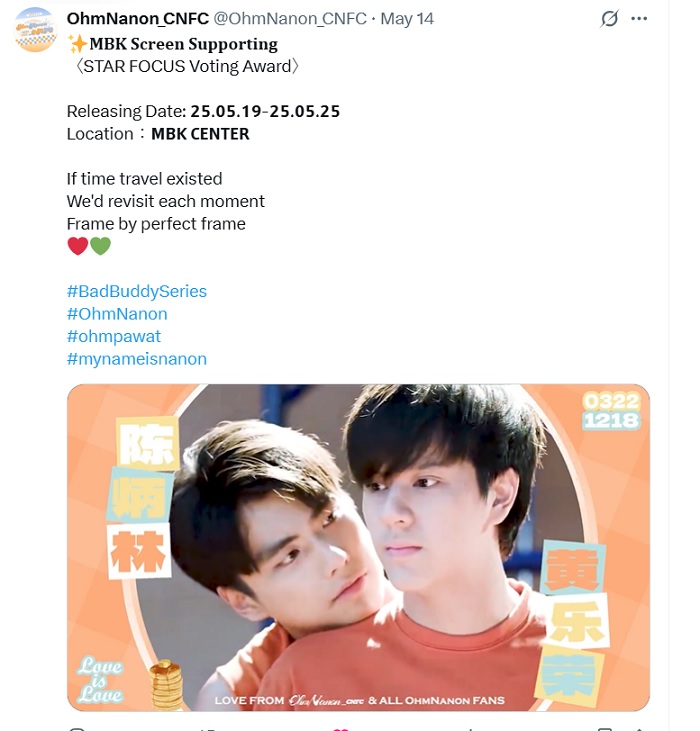
Task: Click the green heart emoji
Action: pos(100,246)
